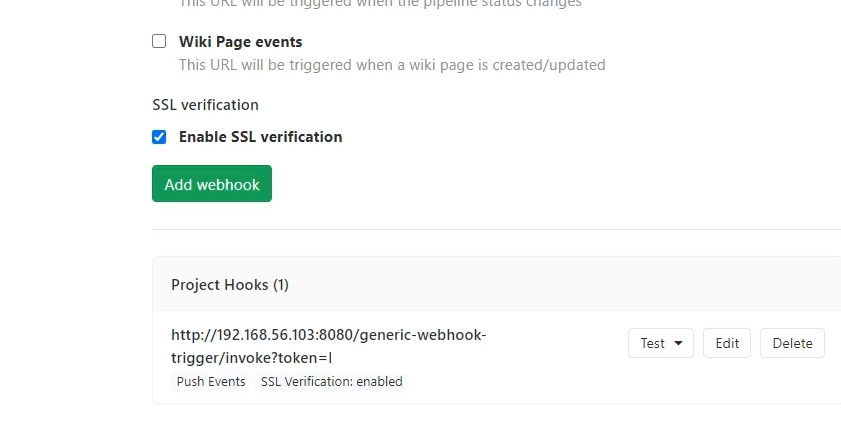Image resolution: width=841 pixels, height=447 pixels.
Task: Click empty space right of the hook URL
Action: pyautogui.click(x=560, y=345)
